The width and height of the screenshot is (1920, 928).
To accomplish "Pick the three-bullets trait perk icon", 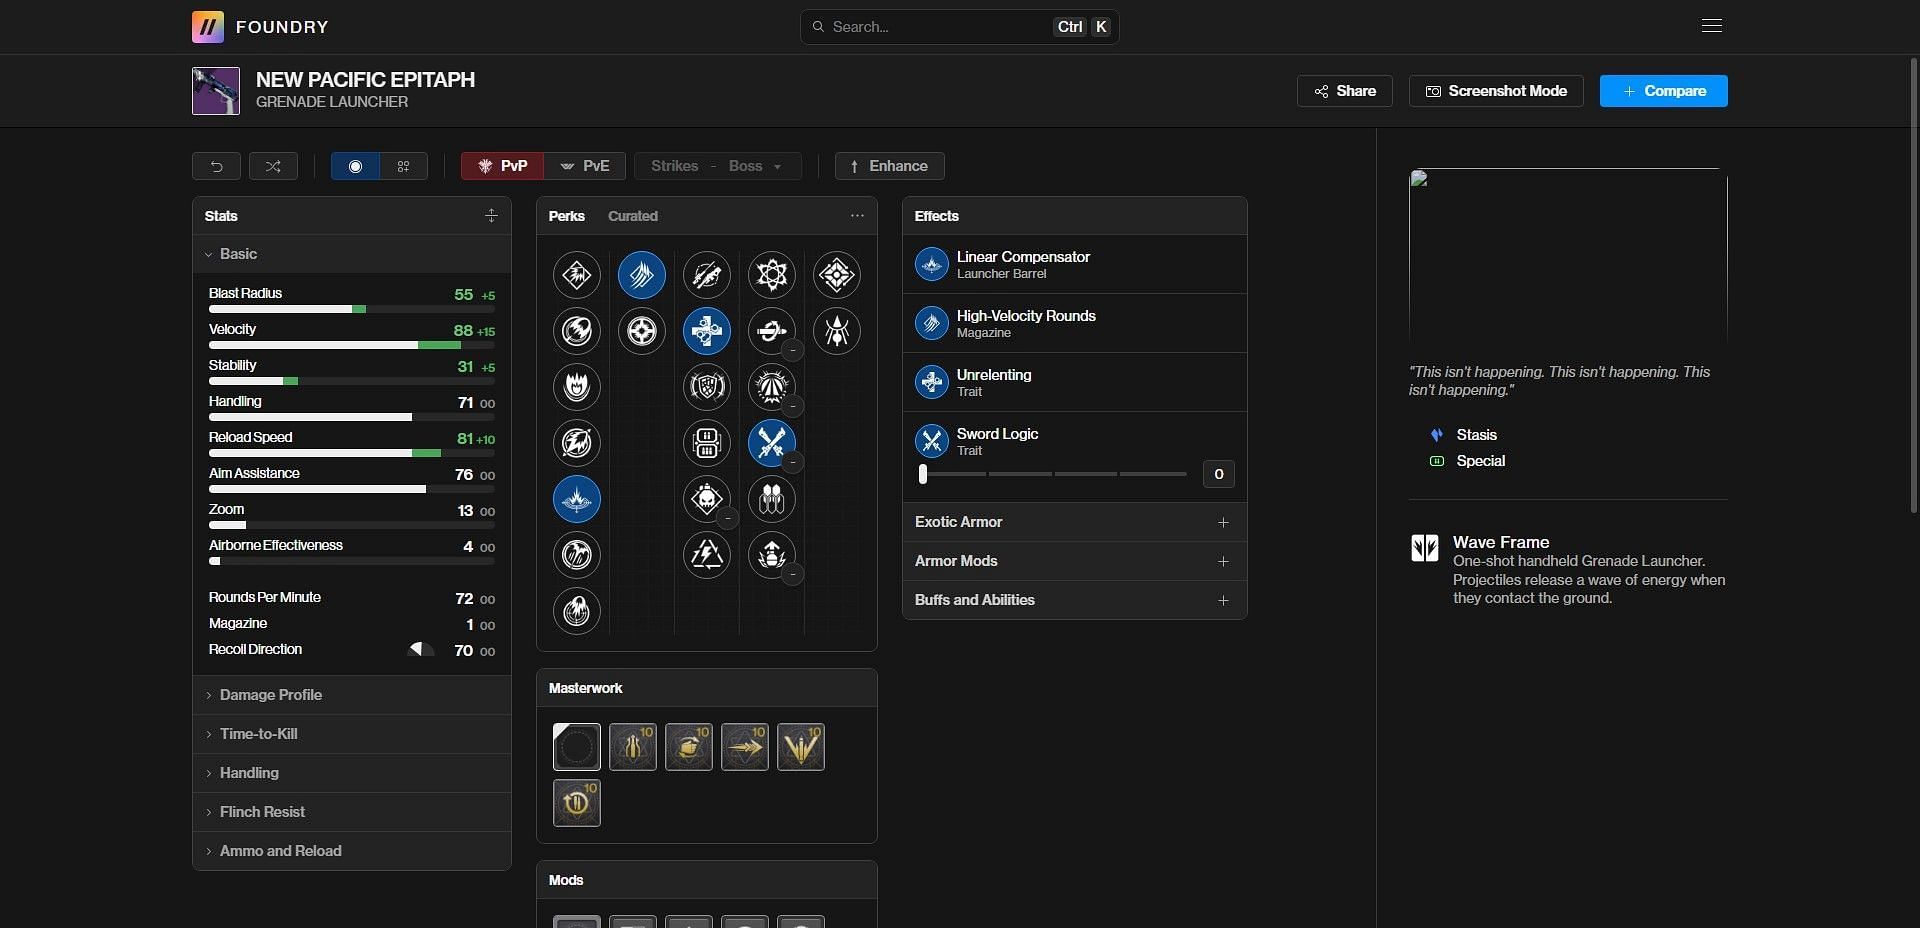I will coord(772,498).
